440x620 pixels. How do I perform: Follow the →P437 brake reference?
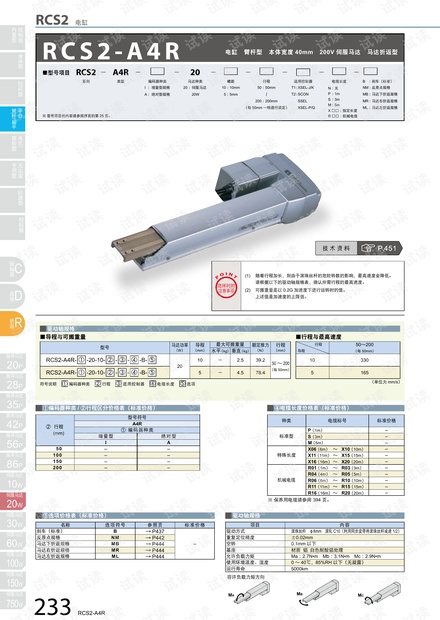coord(155,531)
